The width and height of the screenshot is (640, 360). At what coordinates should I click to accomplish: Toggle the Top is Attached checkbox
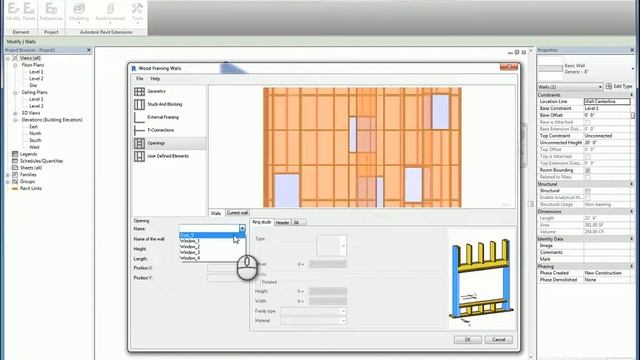point(588,157)
